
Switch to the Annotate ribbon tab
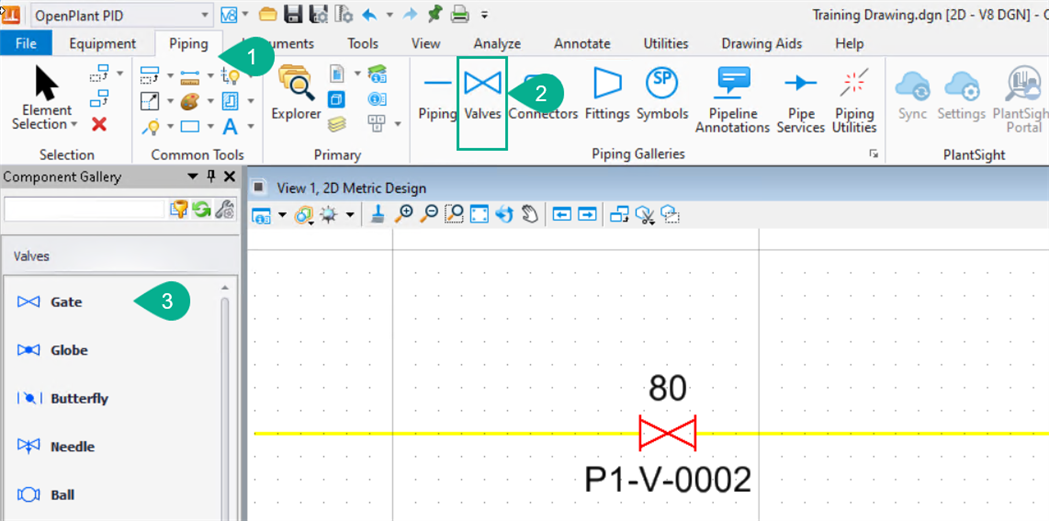point(582,43)
